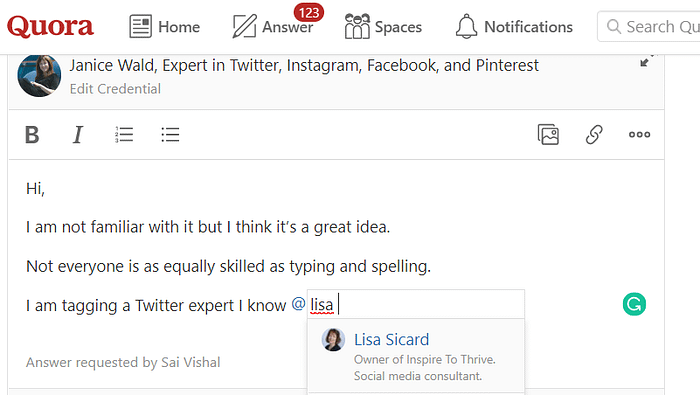The width and height of the screenshot is (700, 395).
Task: Click Lisa Sicard's avatar in the suggestion
Action: [333, 340]
